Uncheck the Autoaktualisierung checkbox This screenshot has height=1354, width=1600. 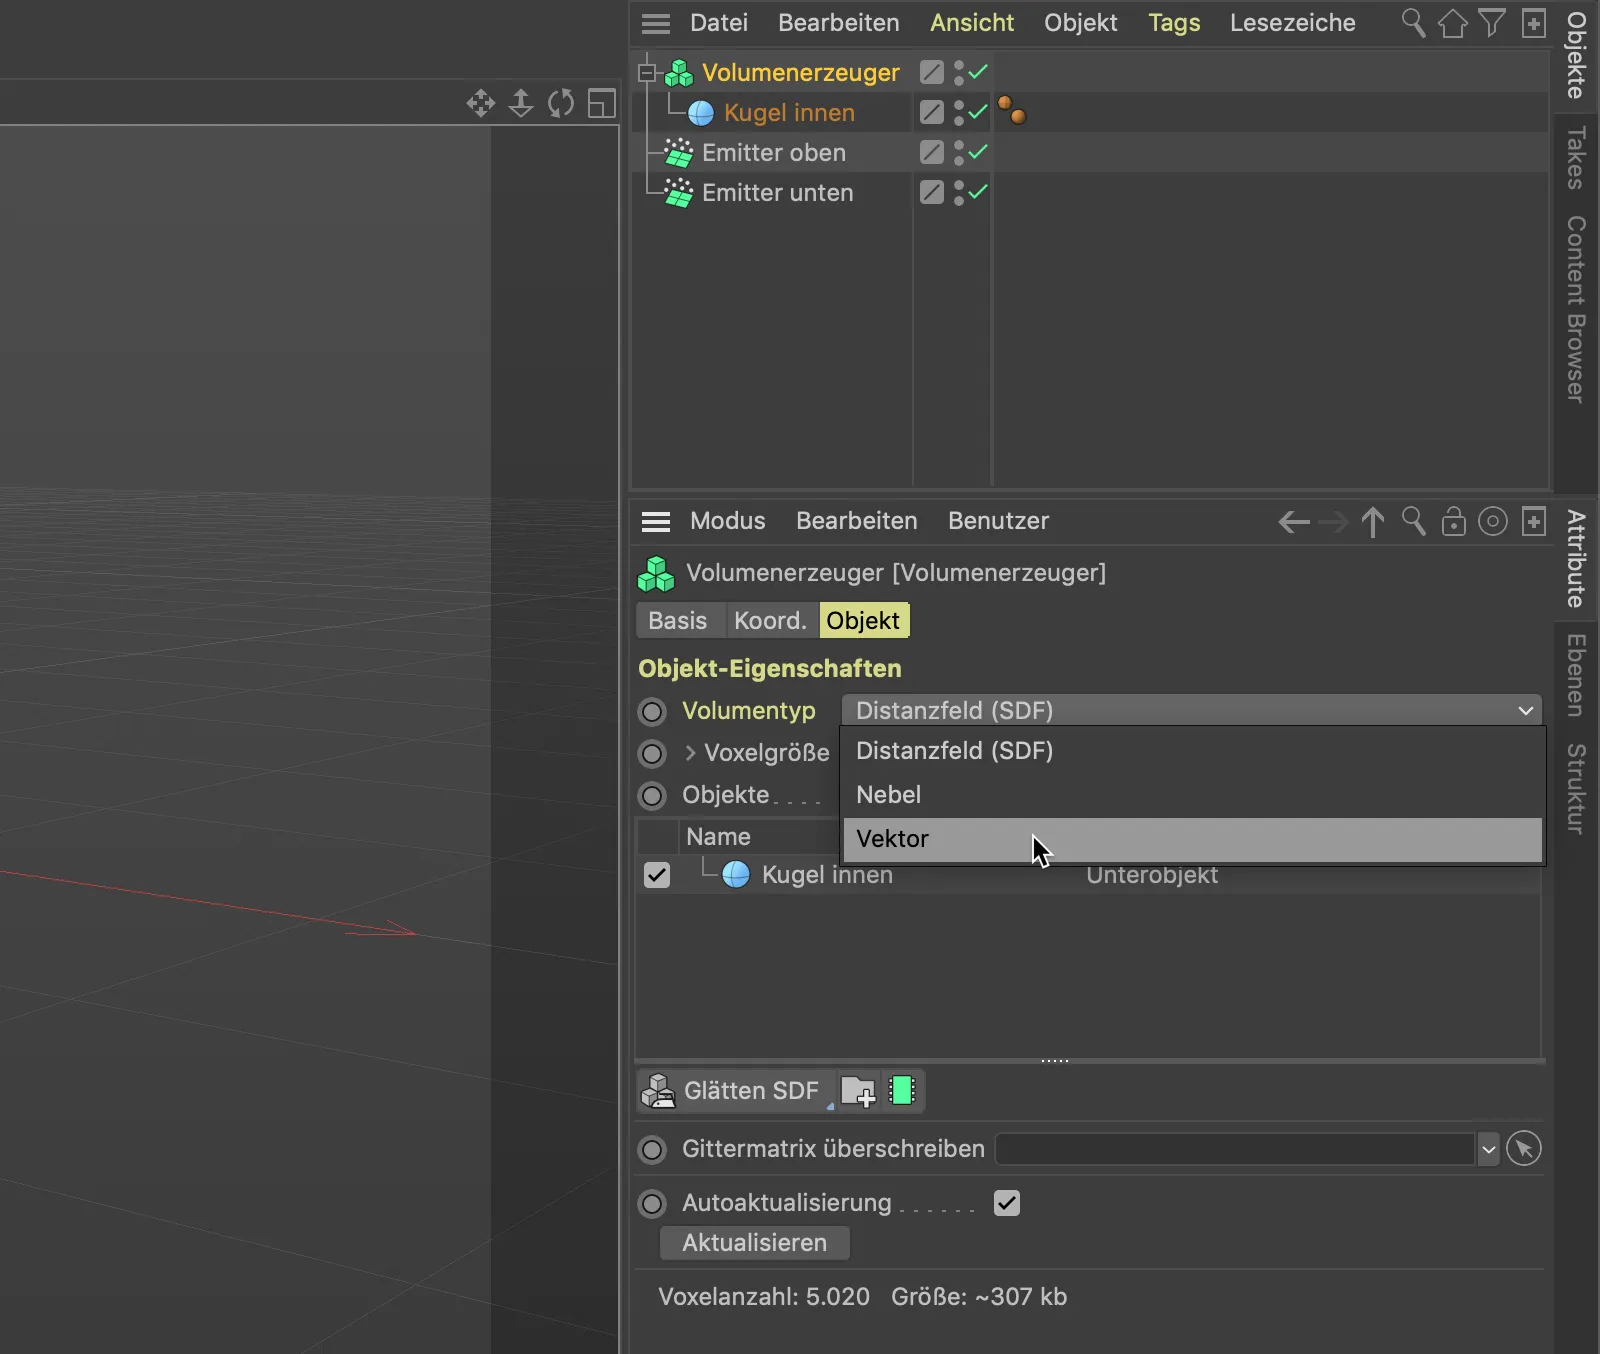click(1007, 1203)
